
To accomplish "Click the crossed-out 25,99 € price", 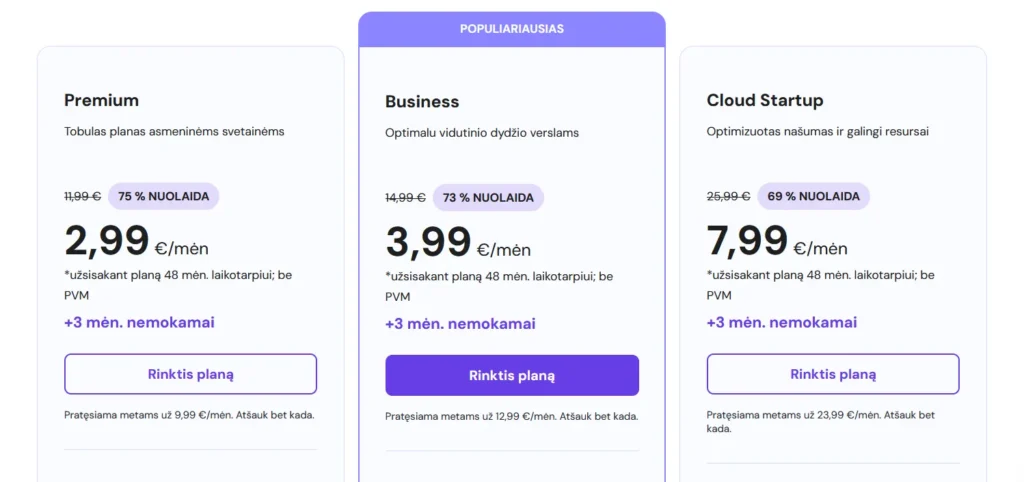I will coord(728,197).
